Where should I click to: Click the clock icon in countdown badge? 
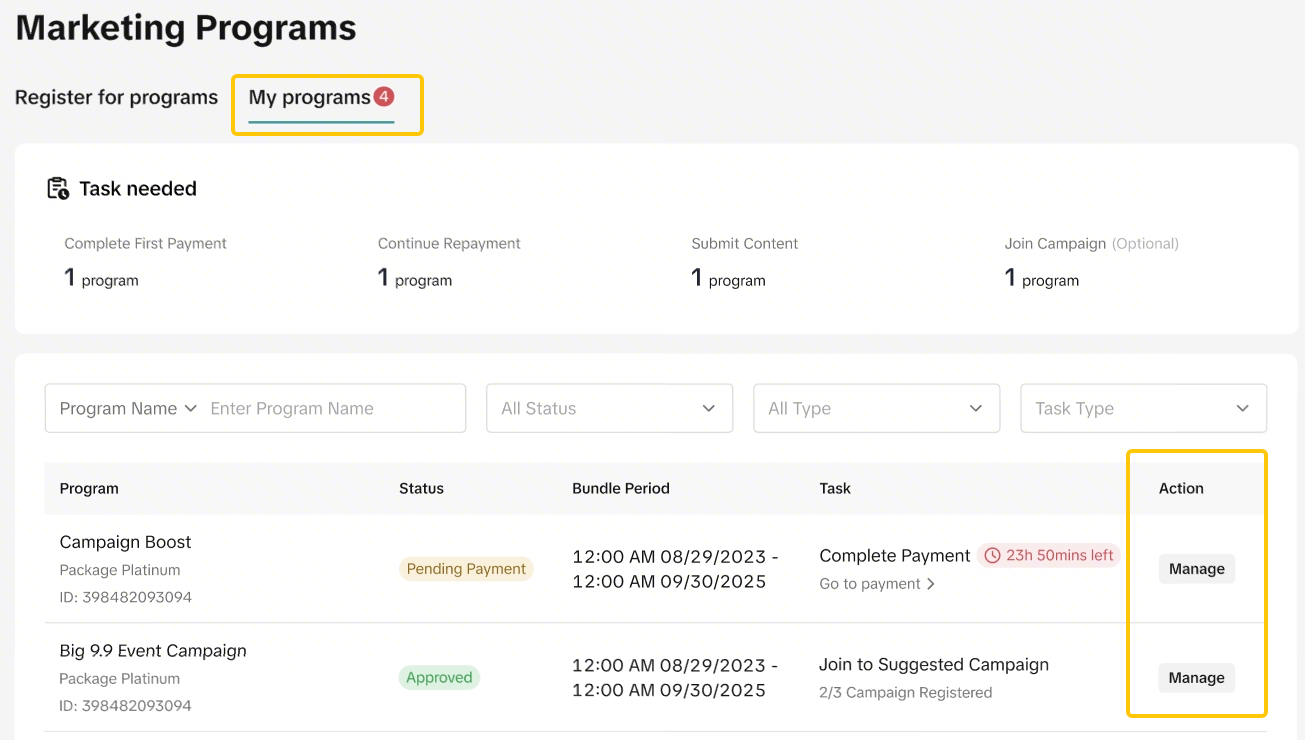[992, 556]
